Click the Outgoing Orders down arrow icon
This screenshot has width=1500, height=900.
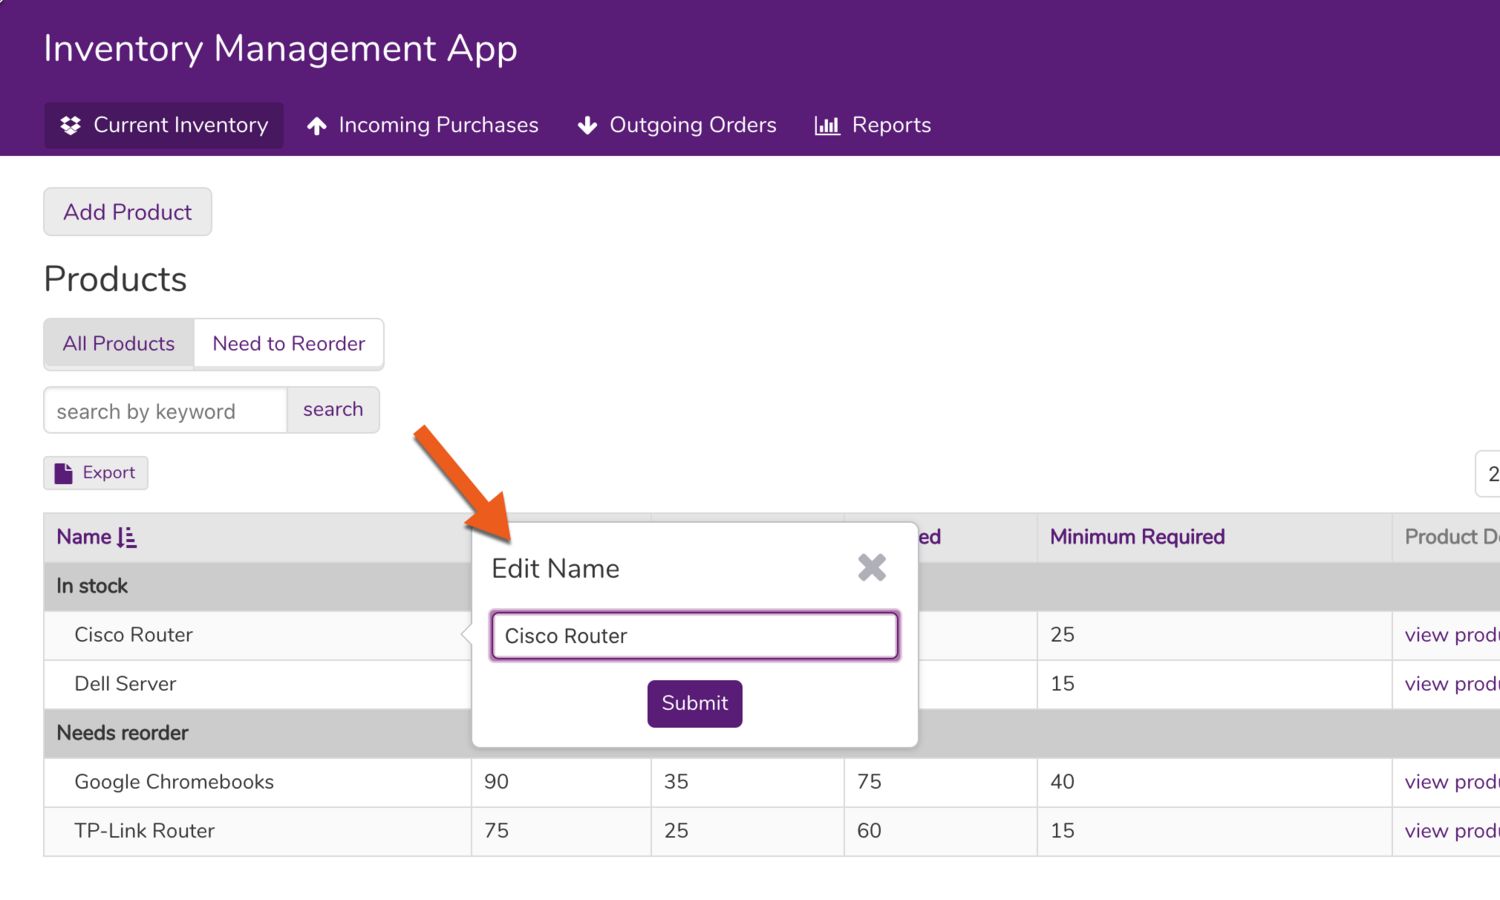click(587, 126)
